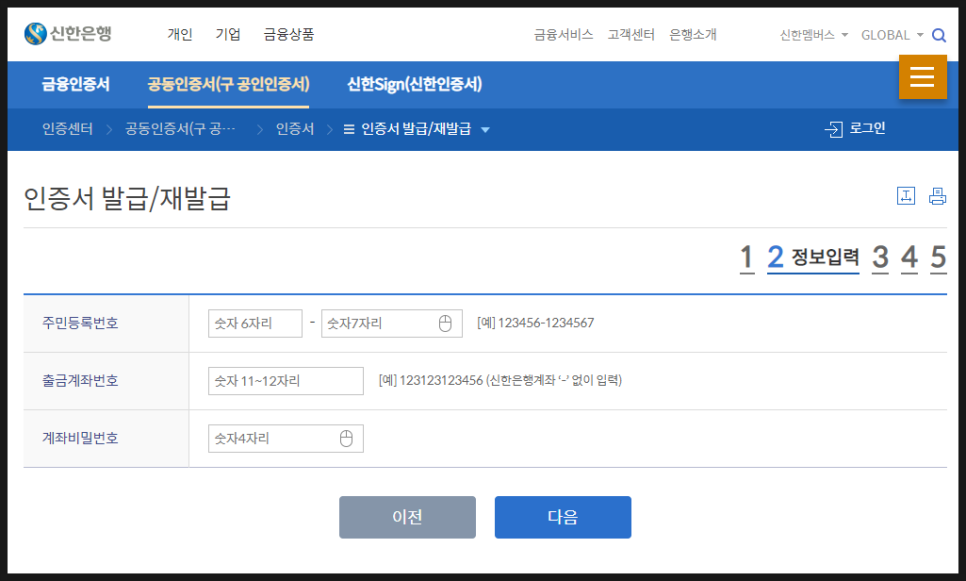Open the GLOBAL language dropdown
This screenshot has height=581, width=966.
click(x=891, y=34)
